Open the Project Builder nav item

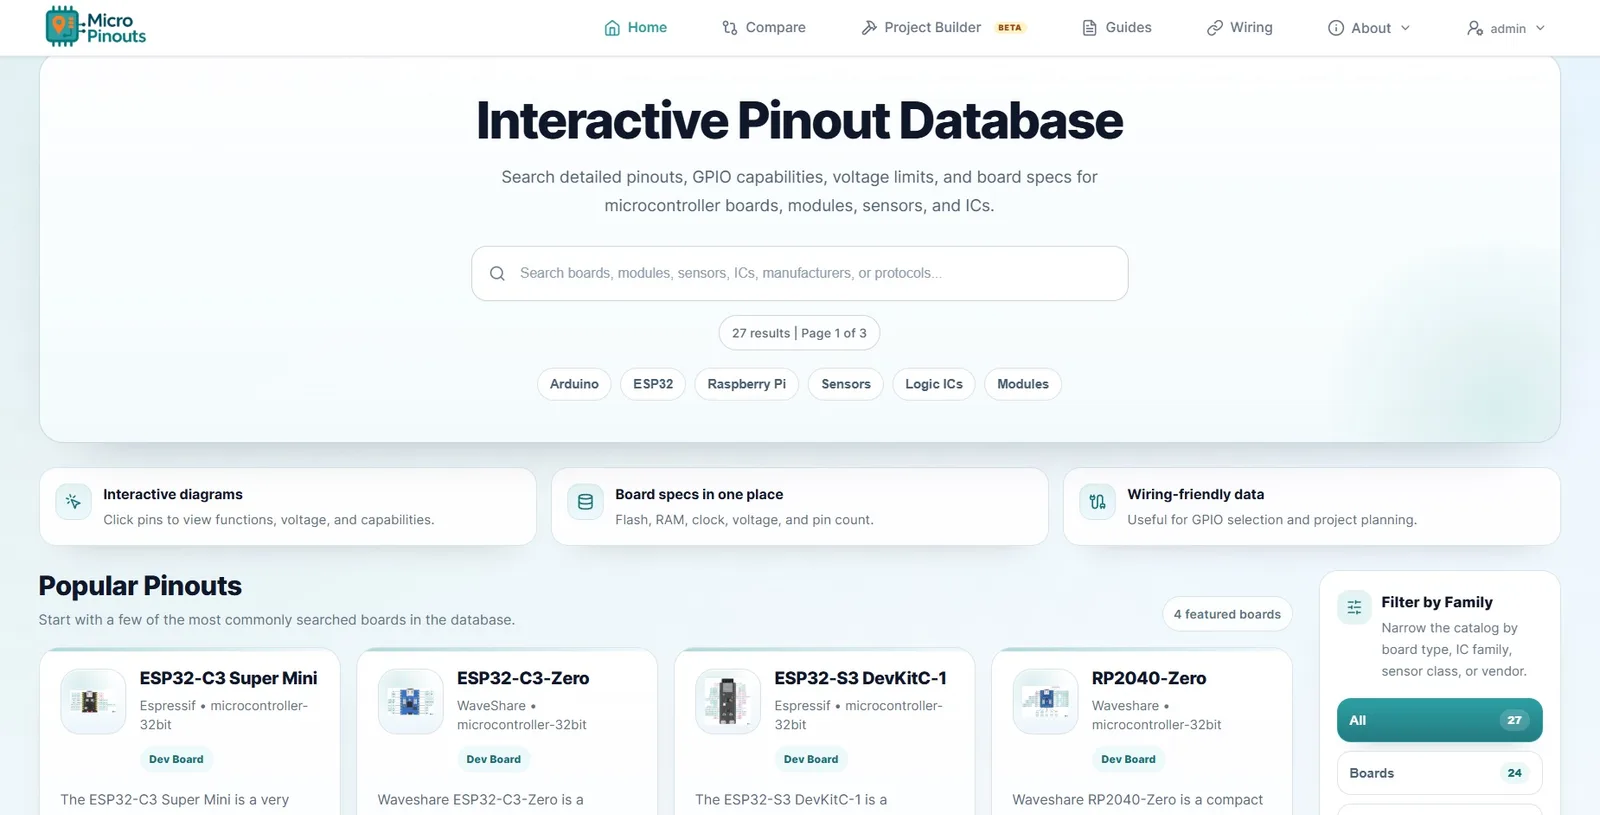click(943, 28)
